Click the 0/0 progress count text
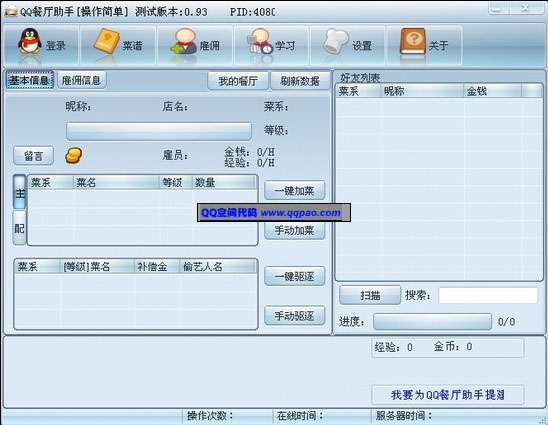The height and width of the screenshot is (425, 548). (x=506, y=322)
